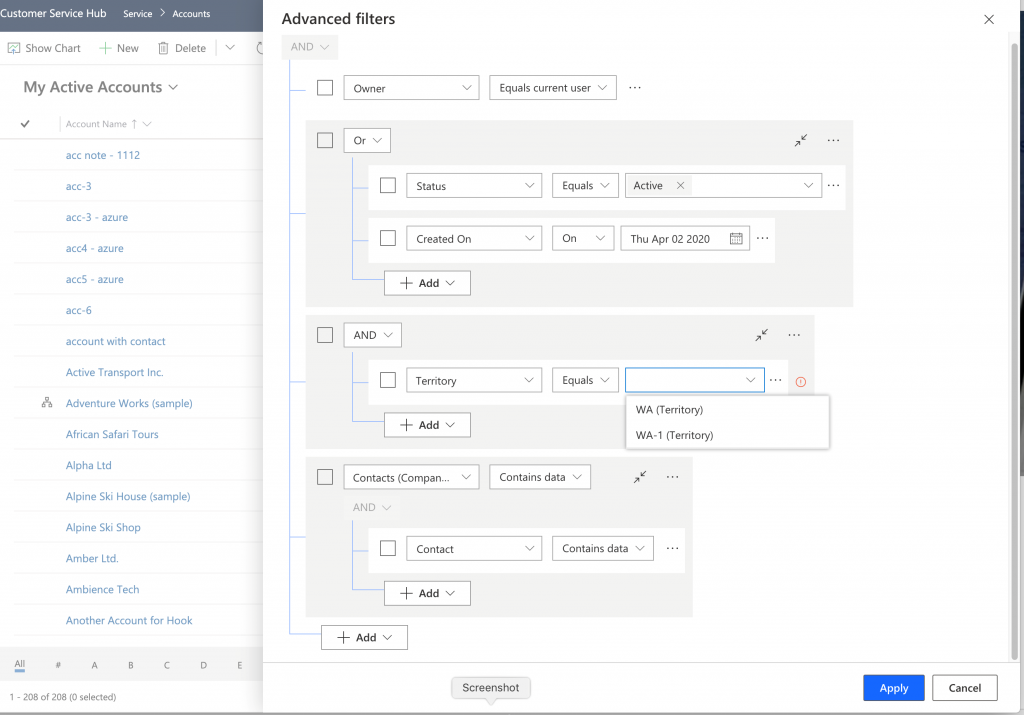
Task: Open the calendar icon on the Created On date
Action: coord(736,238)
